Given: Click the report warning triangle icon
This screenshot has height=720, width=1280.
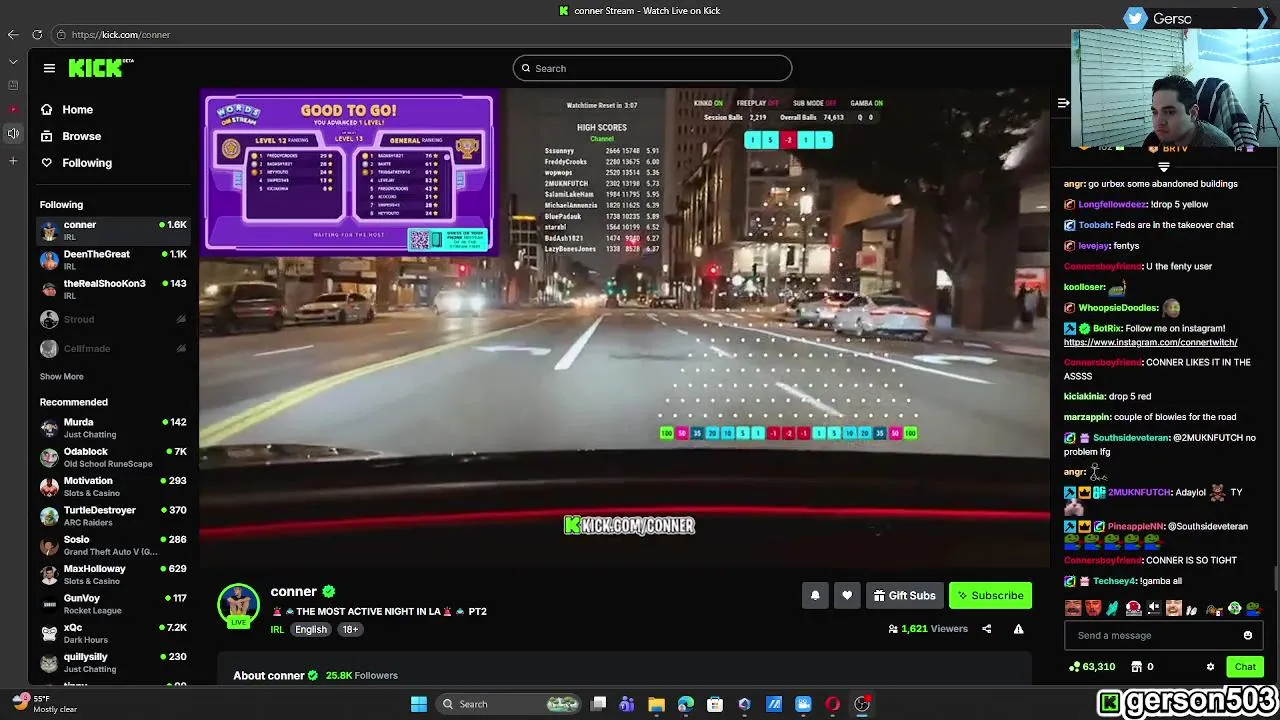Looking at the screenshot, I should pyautogui.click(x=1018, y=629).
